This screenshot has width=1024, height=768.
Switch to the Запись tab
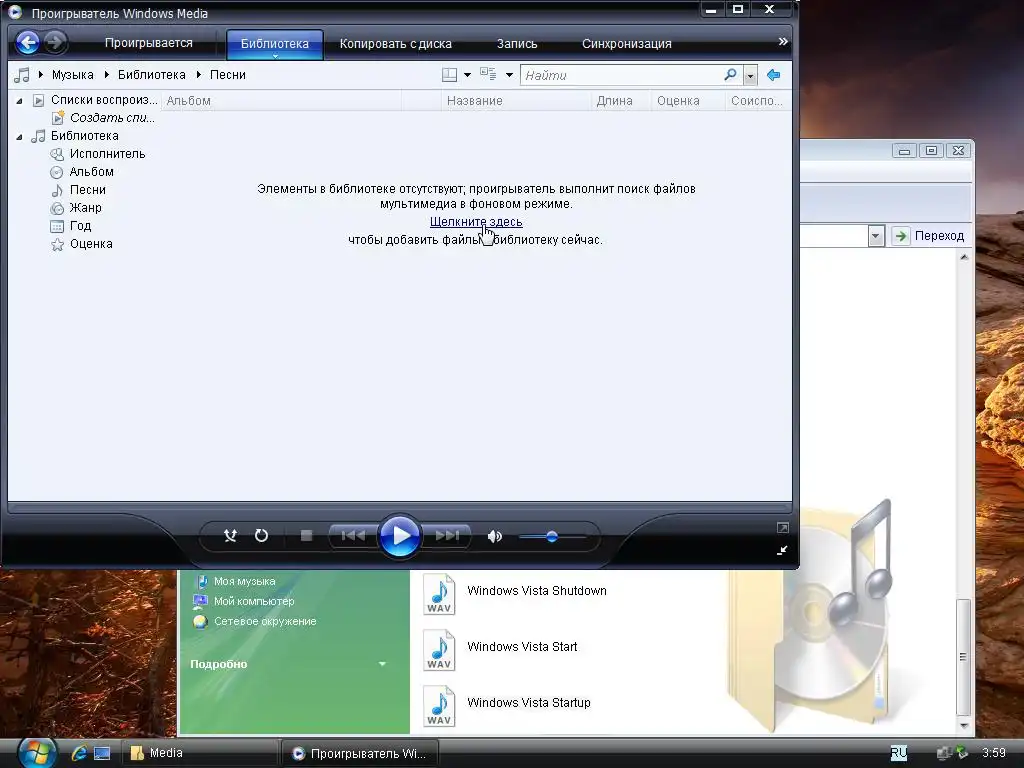click(517, 44)
